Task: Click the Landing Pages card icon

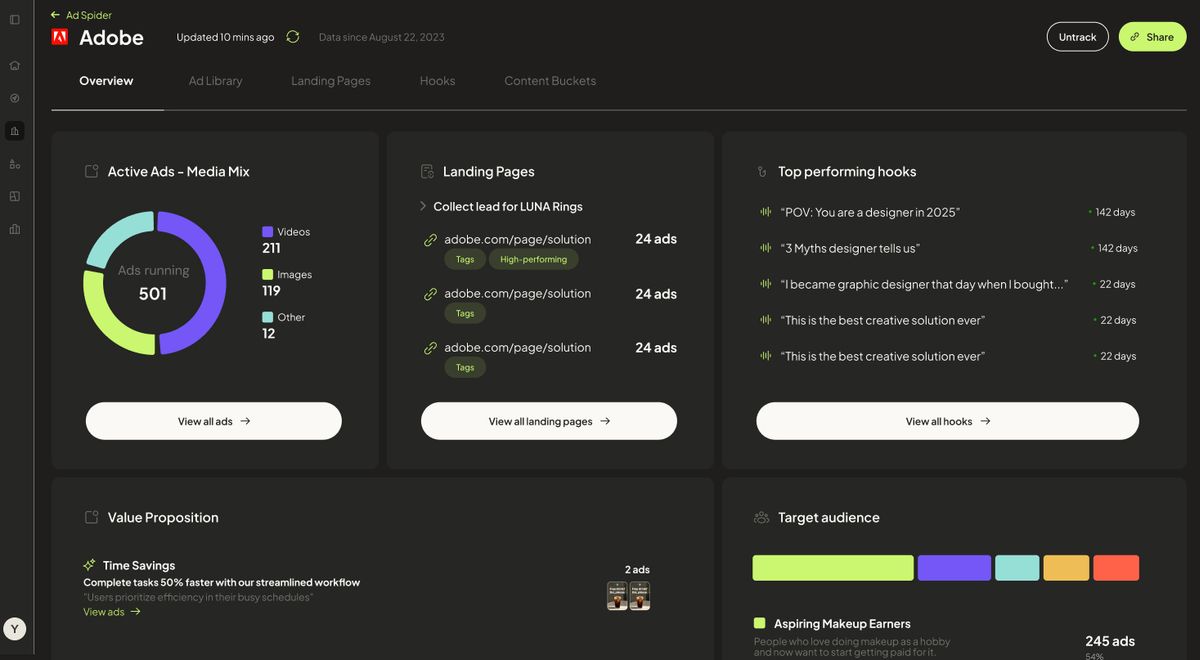Action: tap(427, 171)
